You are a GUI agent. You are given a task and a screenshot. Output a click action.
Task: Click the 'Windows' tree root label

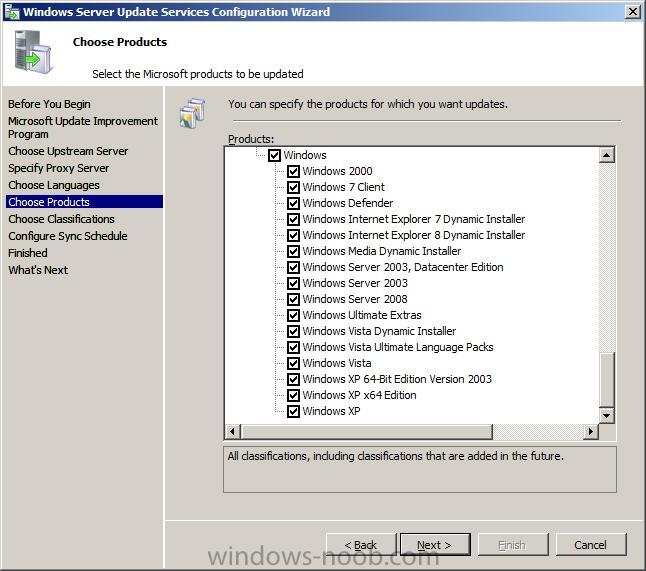(x=305, y=155)
